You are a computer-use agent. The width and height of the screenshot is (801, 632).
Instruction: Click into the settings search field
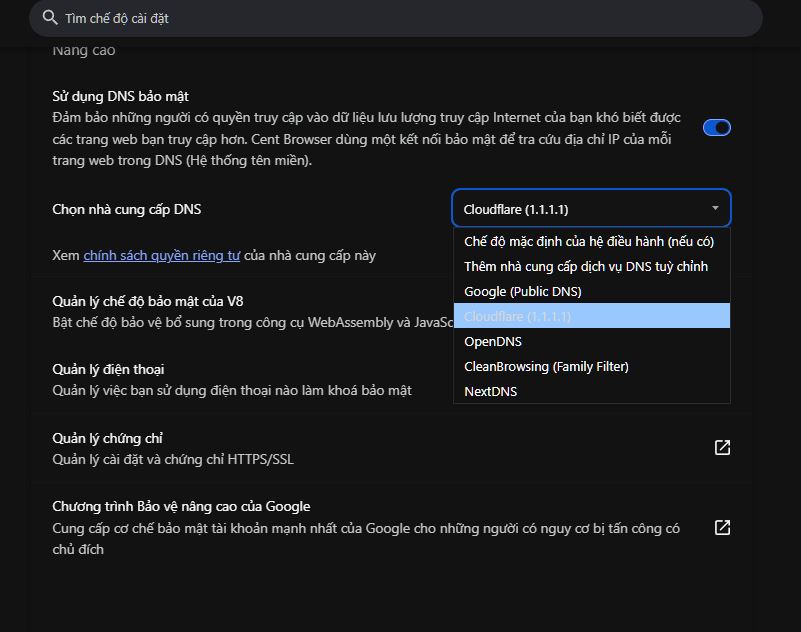(396, 18)
